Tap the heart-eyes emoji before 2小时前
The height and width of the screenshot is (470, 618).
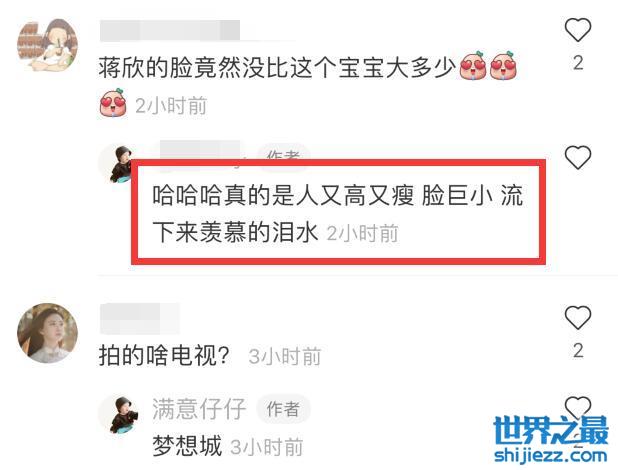coord(113,103)
